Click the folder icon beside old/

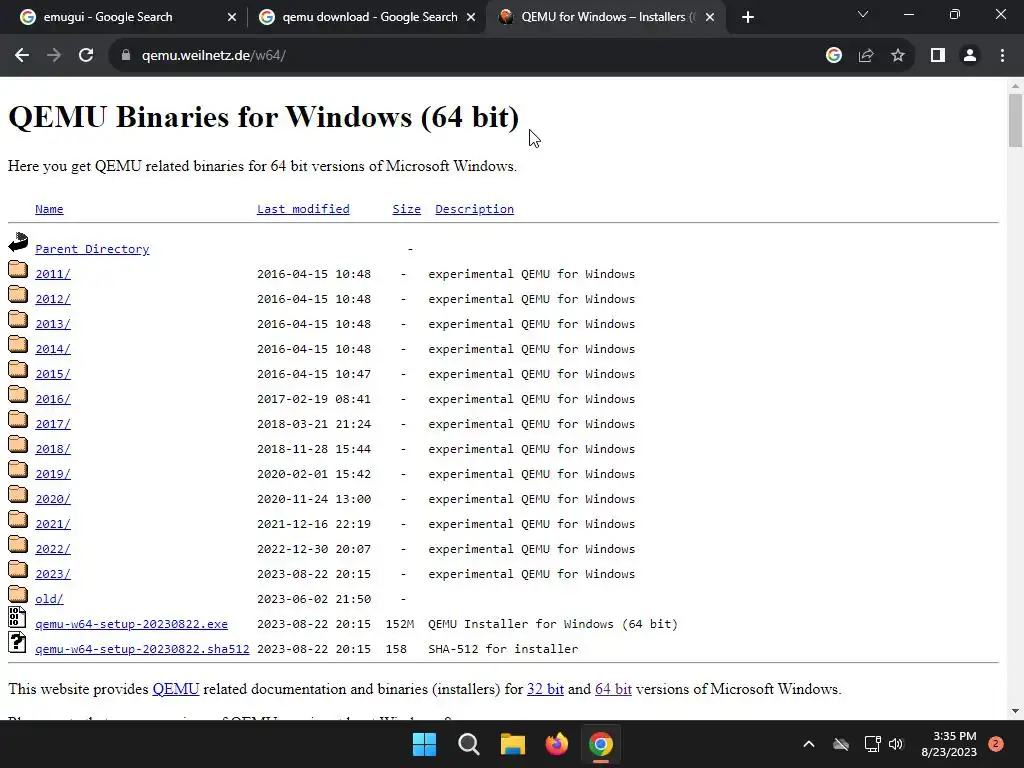tap(18, 594)
